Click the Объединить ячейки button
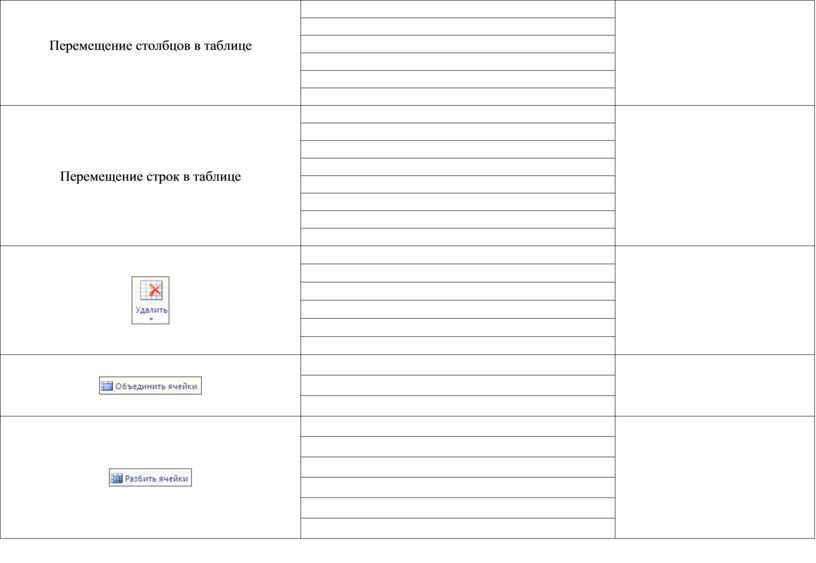The image size is (816, 563). pyautogui.click(x=150, y=386)
